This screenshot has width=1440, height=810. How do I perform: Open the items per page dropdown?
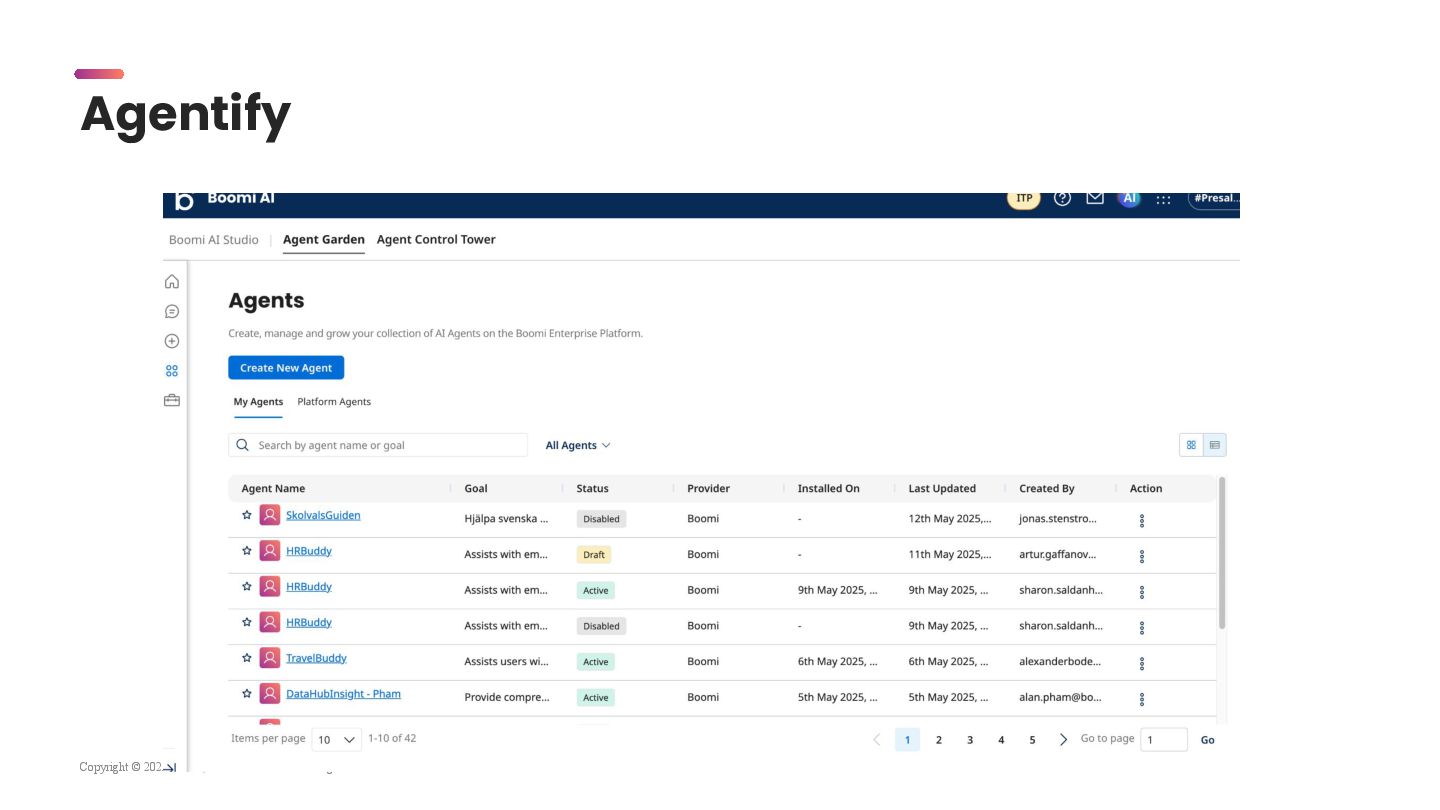[x=337, y=740]
